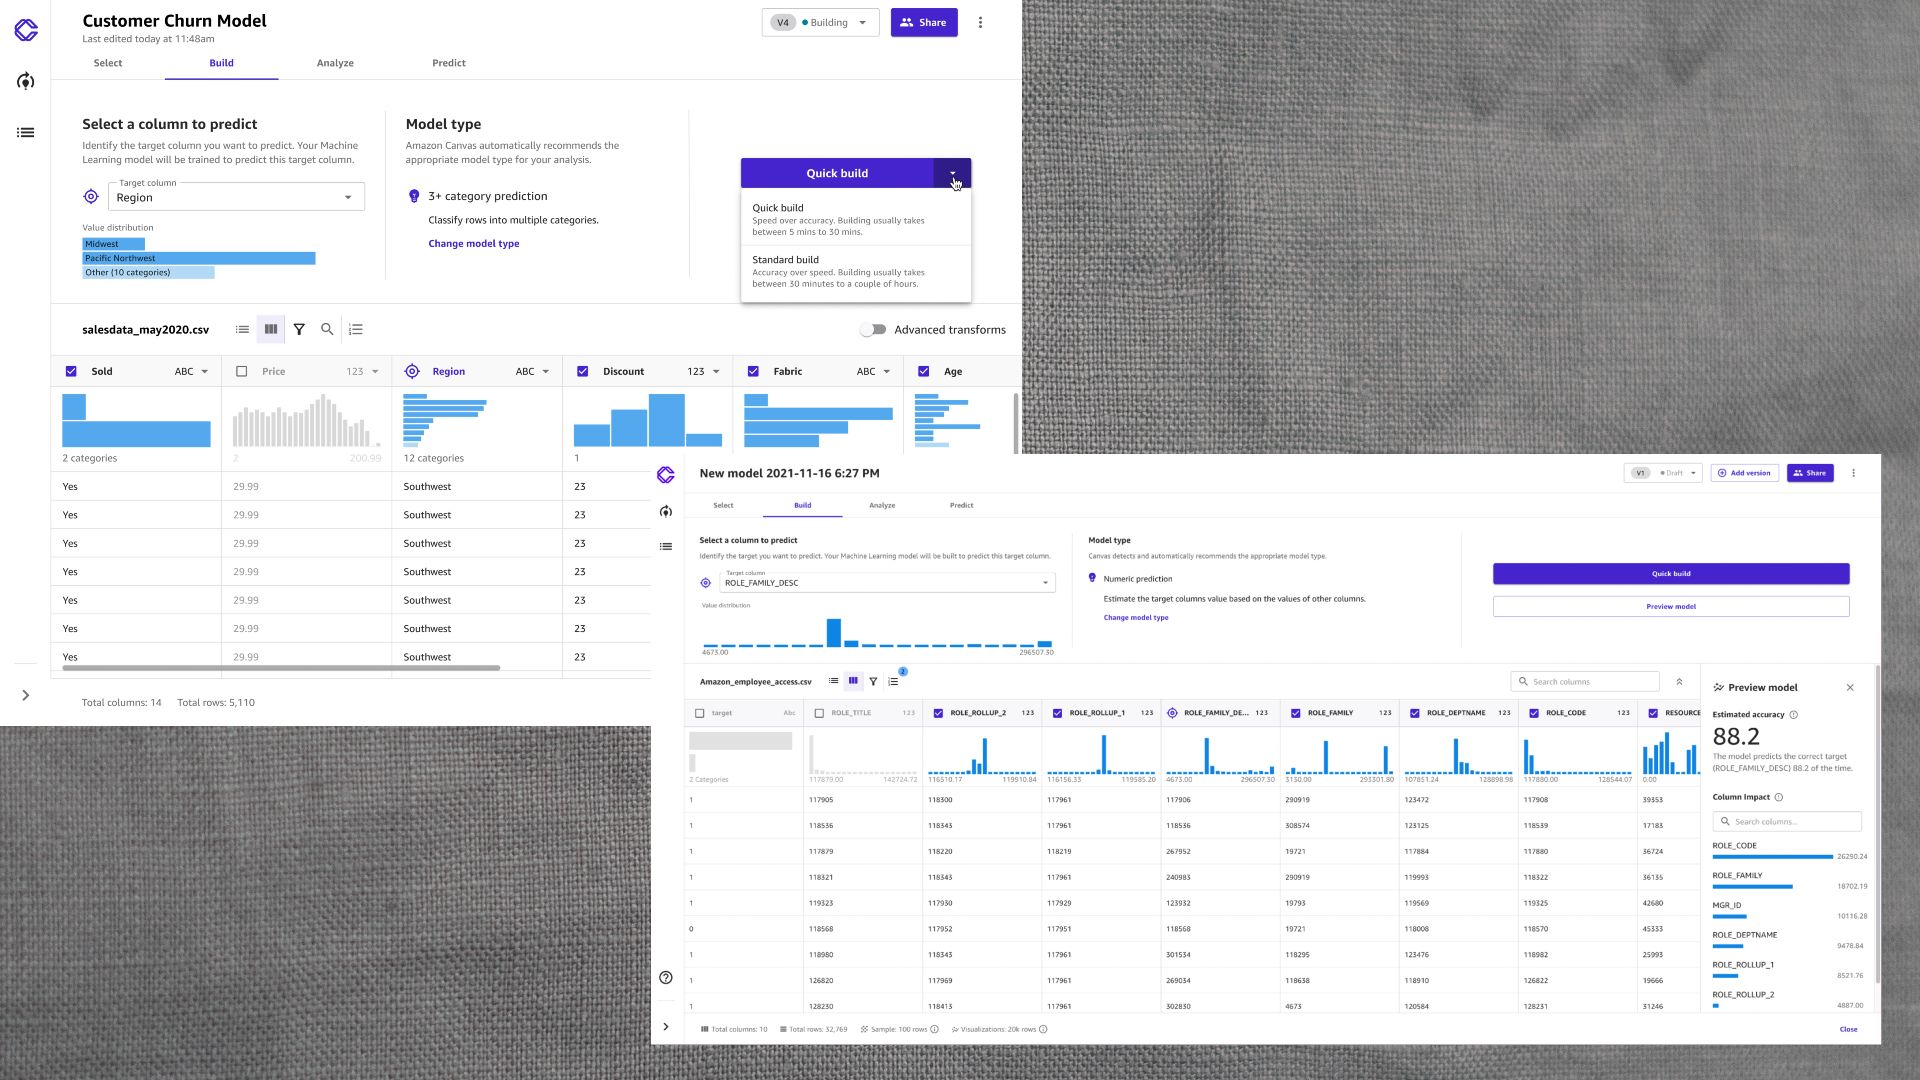Open column search with the magnifier icon
The width and height of the screenshot is (1920, 1080).
coord(326,329)
